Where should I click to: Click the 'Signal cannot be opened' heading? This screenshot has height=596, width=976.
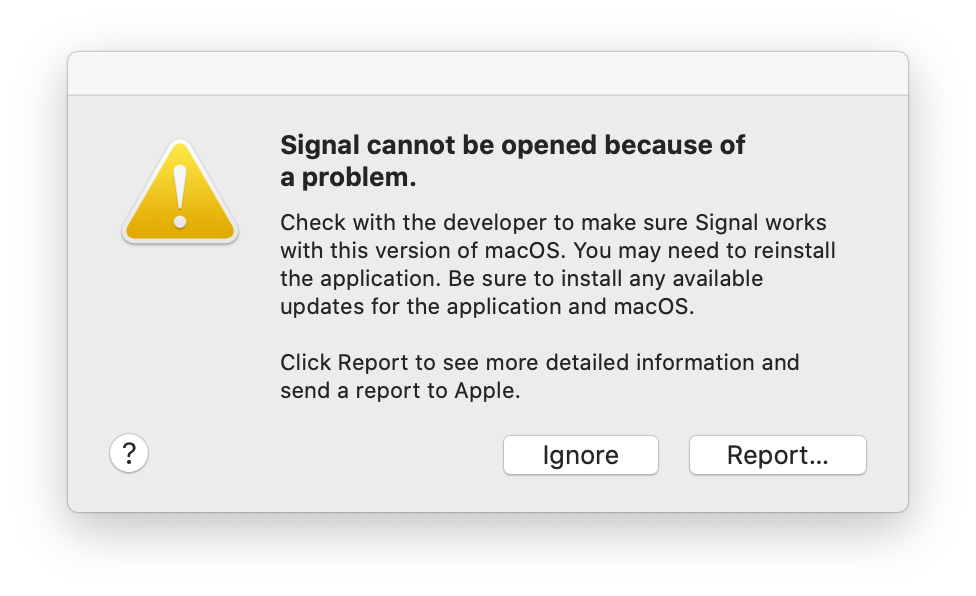(511, 145)
